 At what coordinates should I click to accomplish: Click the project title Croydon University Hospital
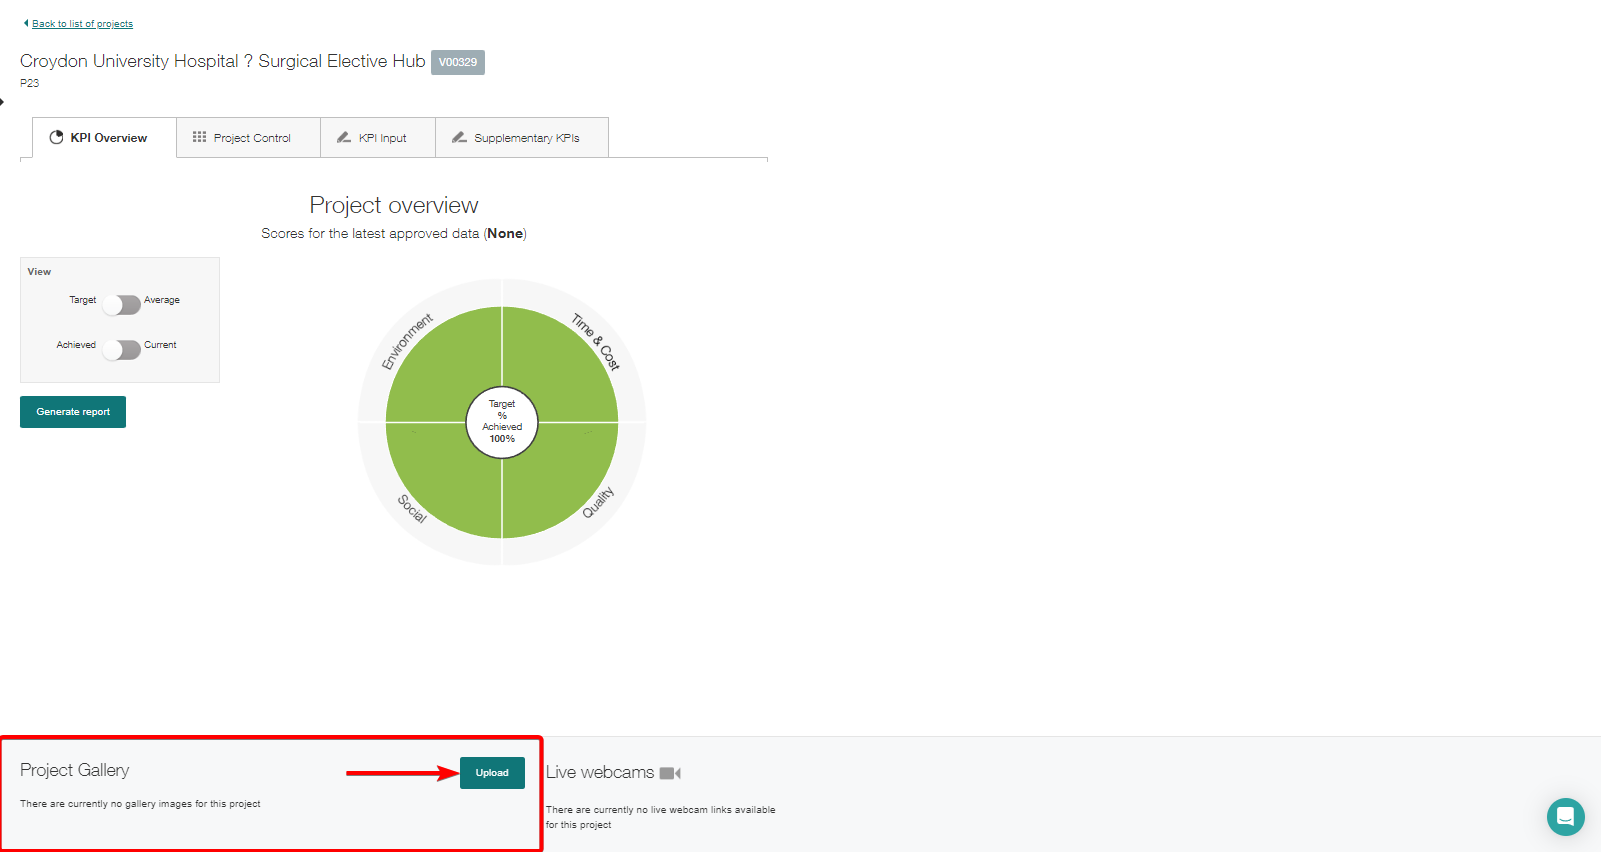tap(223, 61)
